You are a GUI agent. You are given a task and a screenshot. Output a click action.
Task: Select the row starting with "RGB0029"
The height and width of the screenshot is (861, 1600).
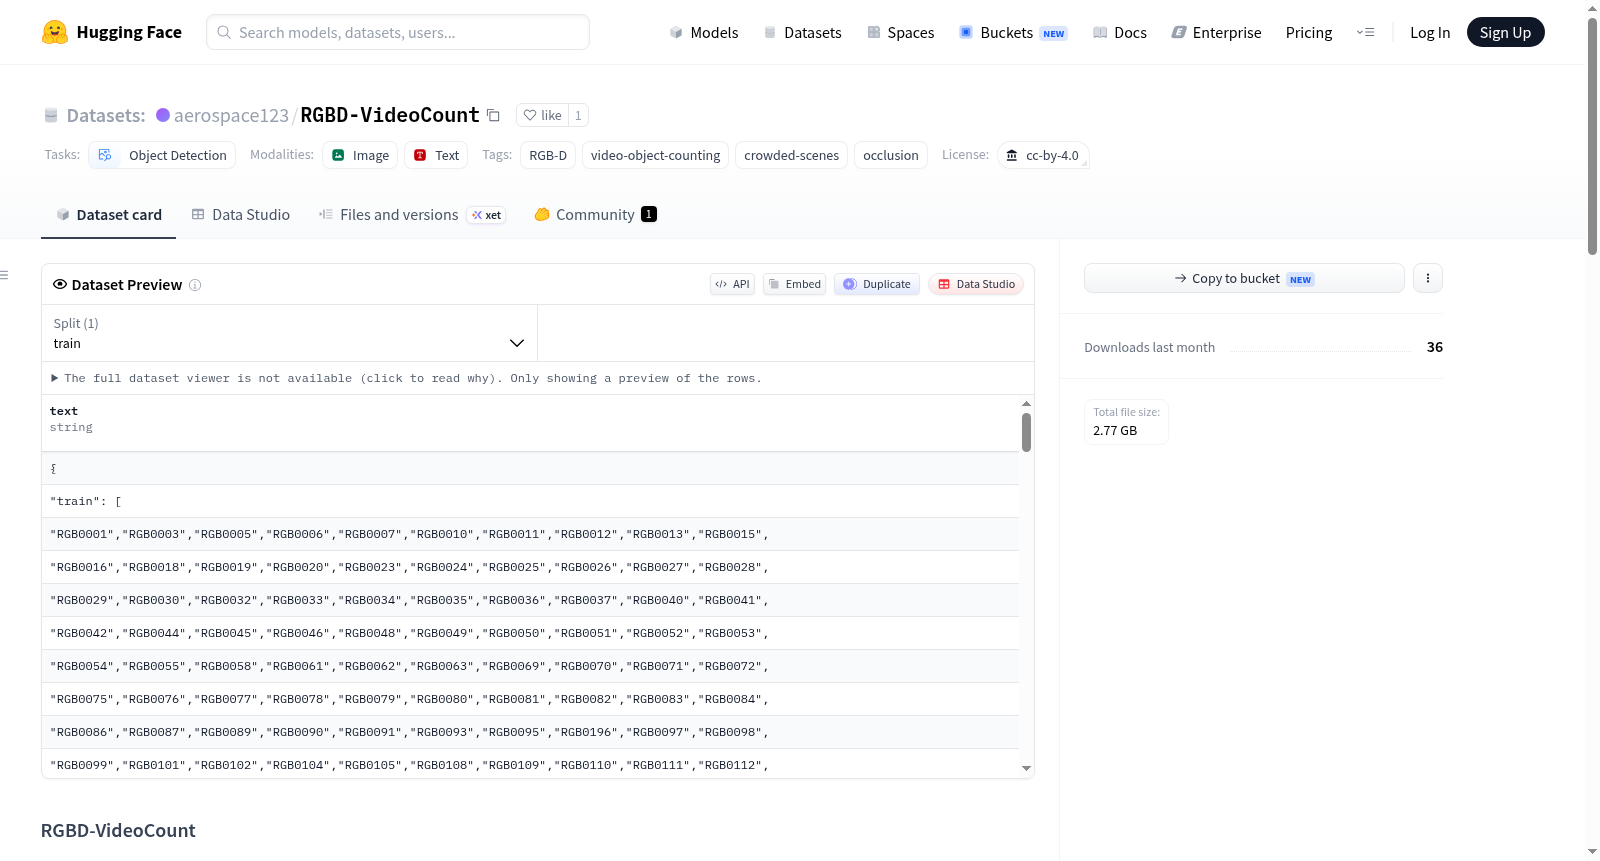[530, 600]
